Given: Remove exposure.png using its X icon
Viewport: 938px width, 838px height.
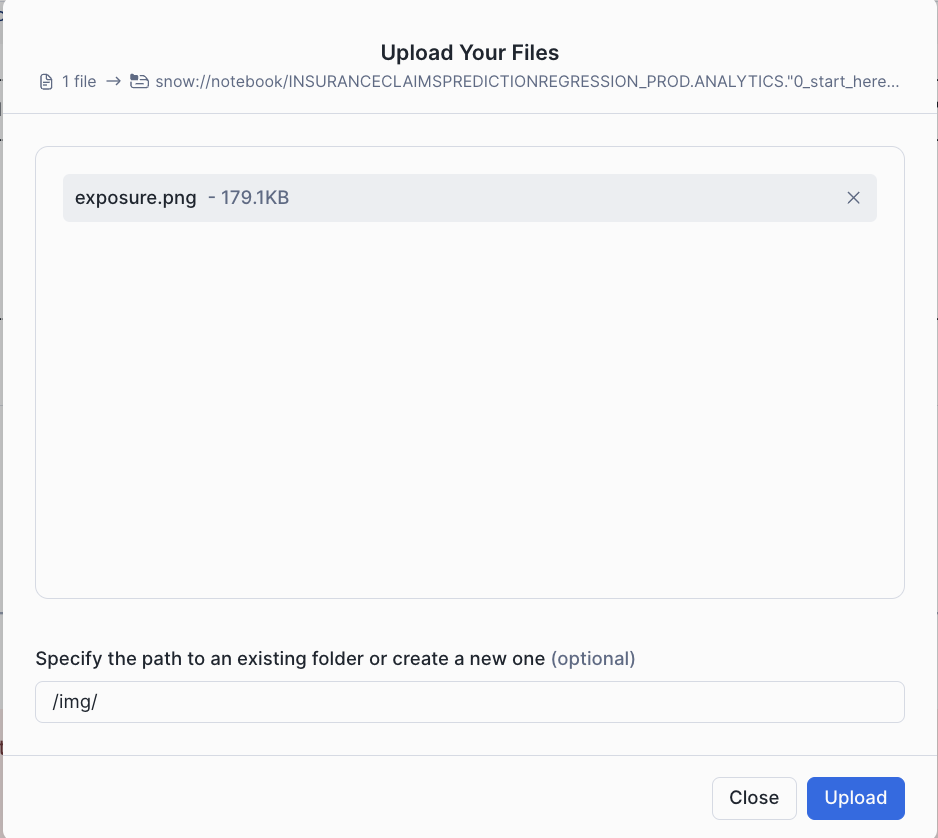Looking at the screenshot, I should pyautogui.click(x=853, y=198).
